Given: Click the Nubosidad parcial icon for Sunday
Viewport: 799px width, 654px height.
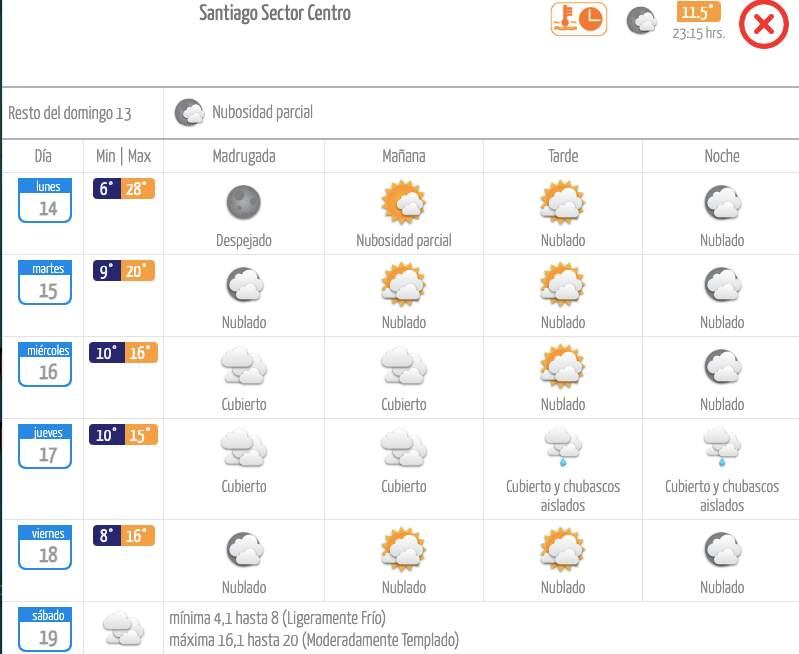Looking at the screenshot, I should pos(189,112).
